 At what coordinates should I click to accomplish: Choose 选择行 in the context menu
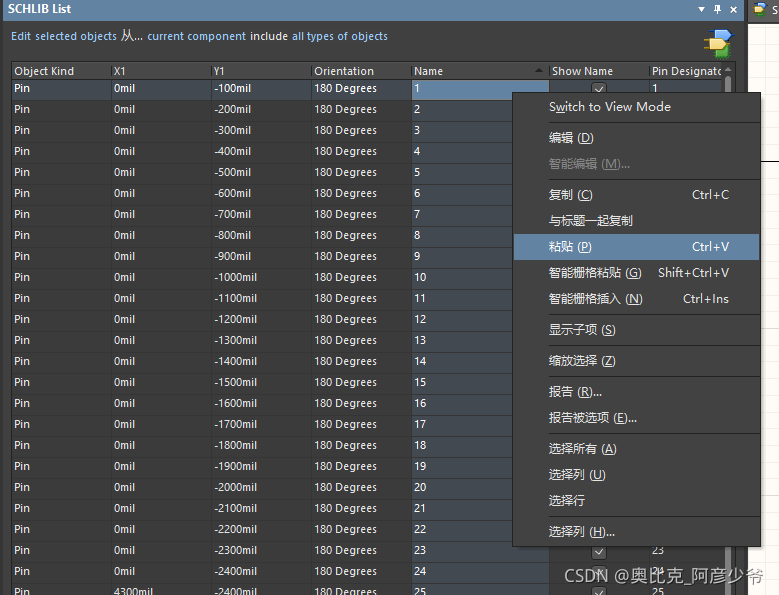click(x=636, y=501)
